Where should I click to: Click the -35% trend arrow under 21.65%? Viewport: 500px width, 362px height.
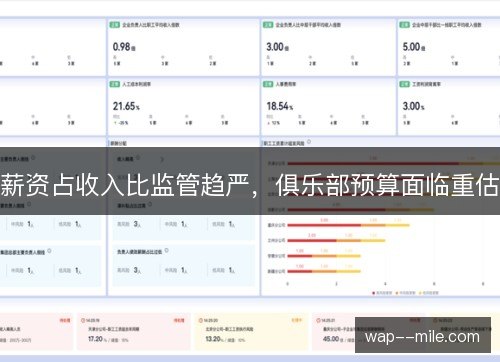click(x=115, y=123)
